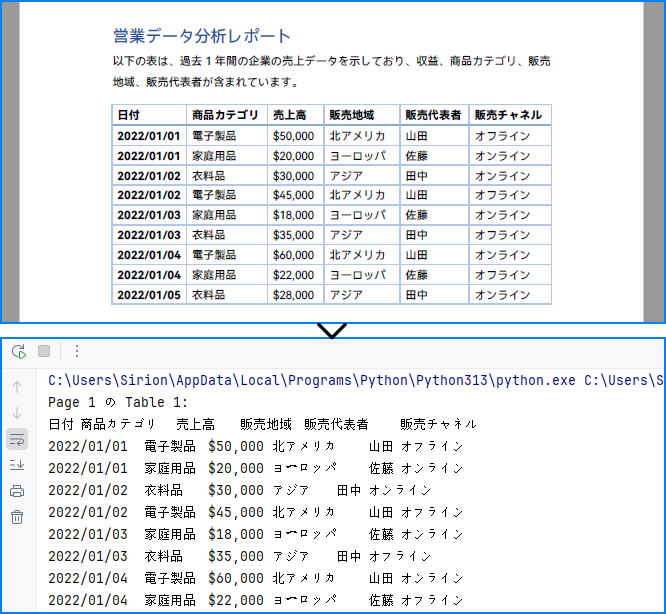
Task: Click the $50,000 cell in the document table
Action: point(294,135)
